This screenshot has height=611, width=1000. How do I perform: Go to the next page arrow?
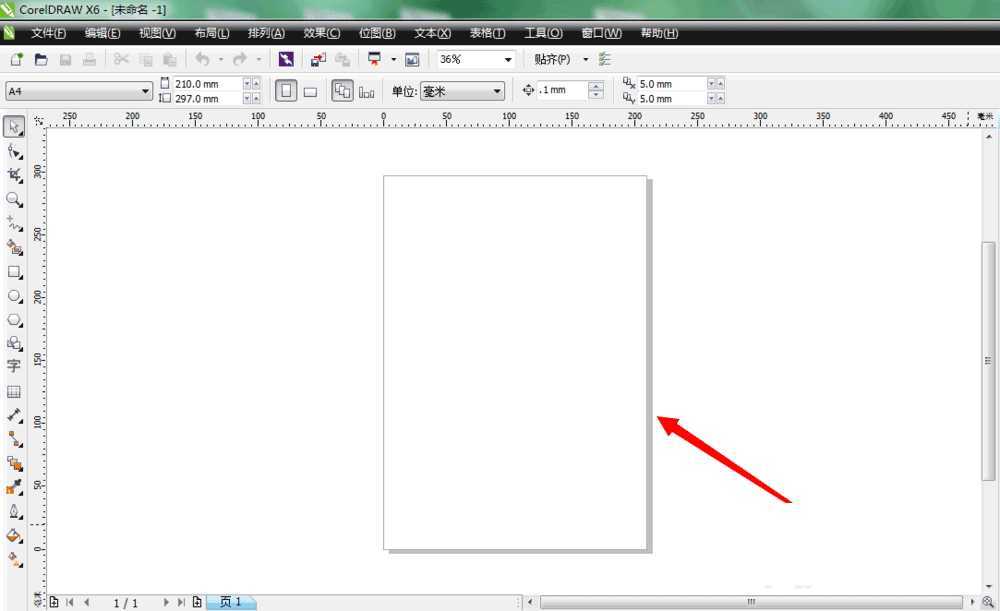tap(166, 602)
